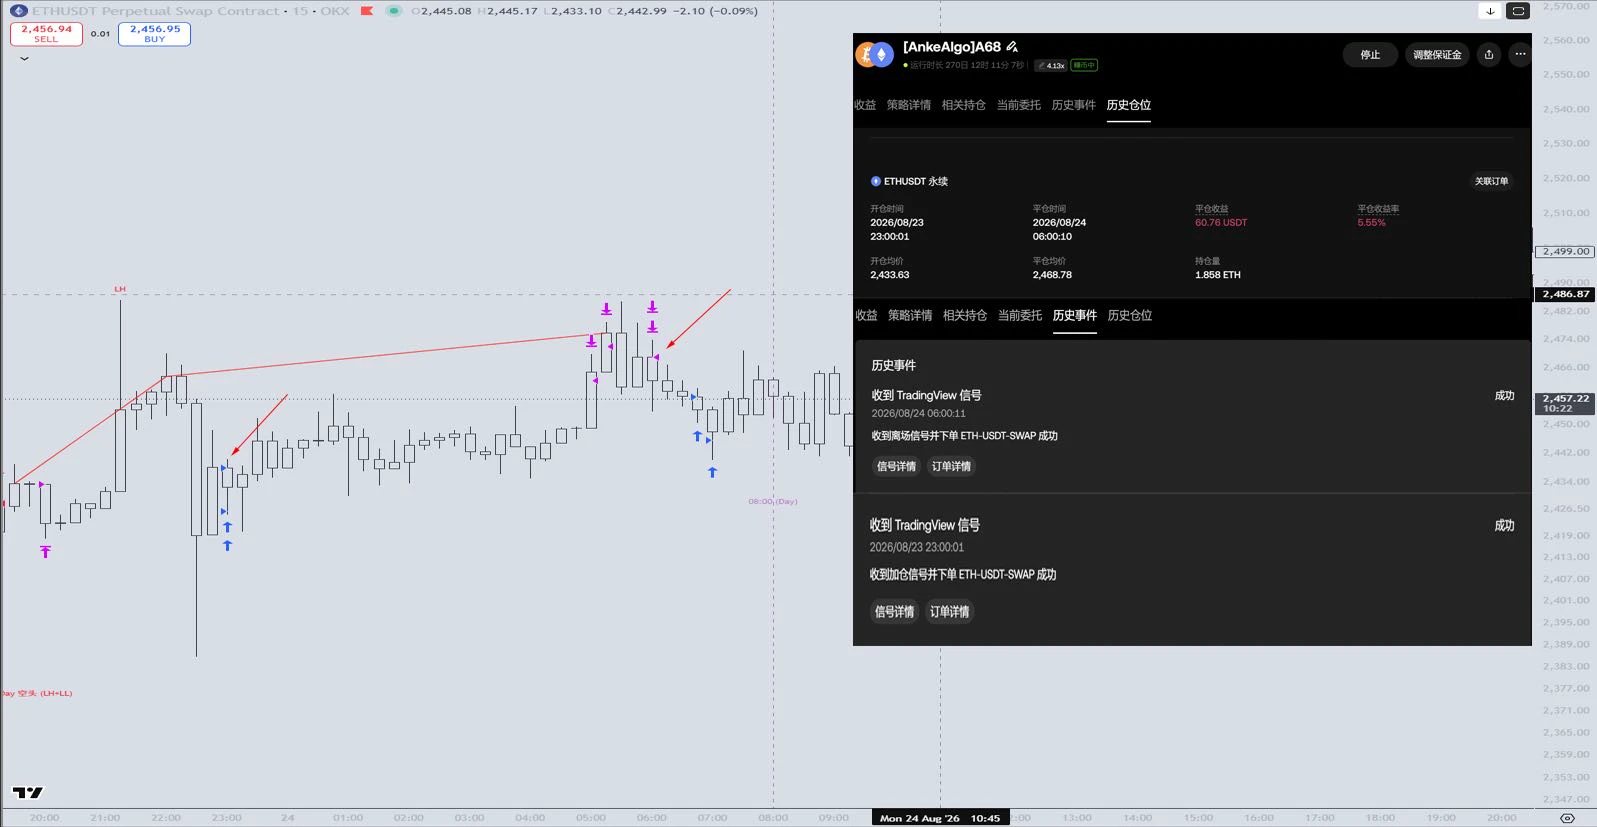Open 信号详情 for the 23:00:01 event
The width and height of the screenshot is (1597, 827).
pyautogui.click(x=894, y=612)
